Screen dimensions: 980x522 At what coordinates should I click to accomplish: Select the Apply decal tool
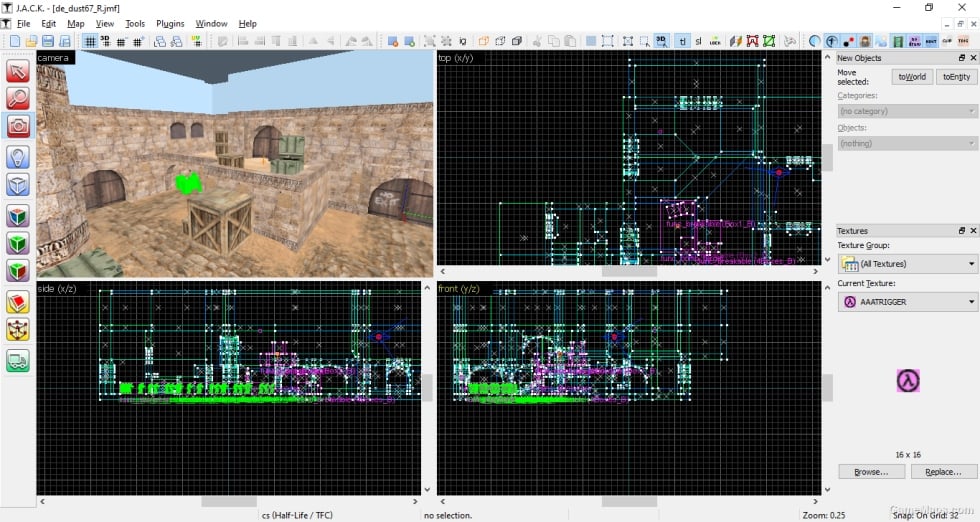(x=18, y=270)
